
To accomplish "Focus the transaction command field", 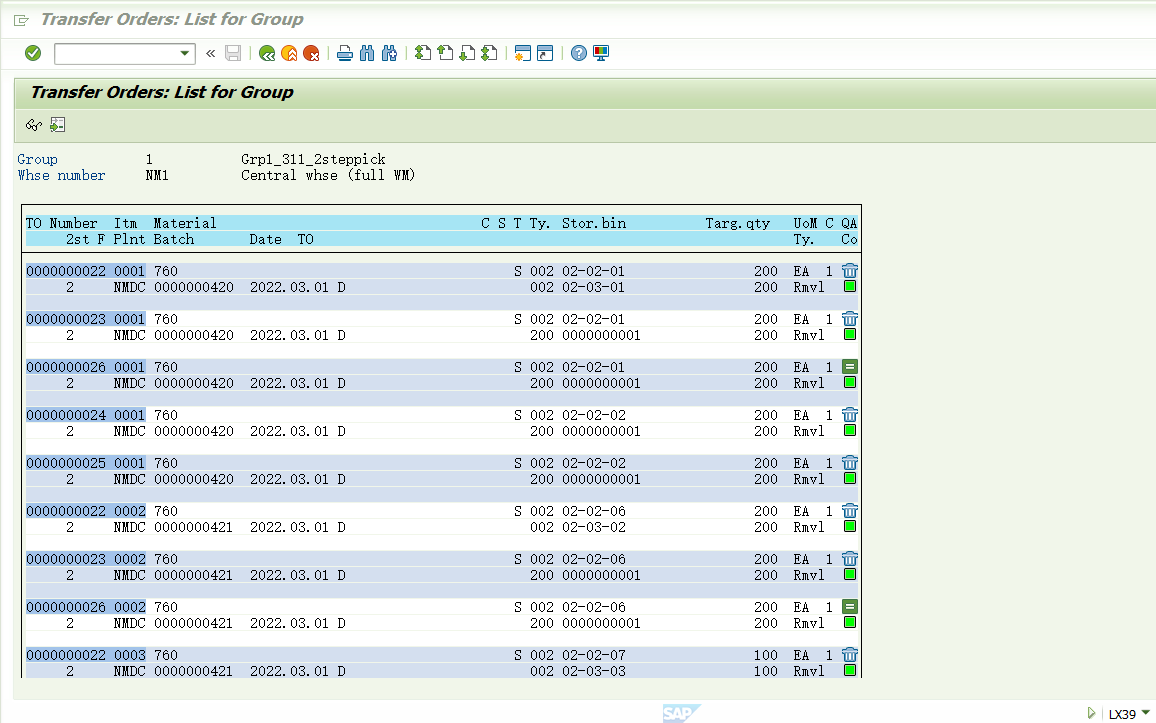I will [x=116, y=53].
